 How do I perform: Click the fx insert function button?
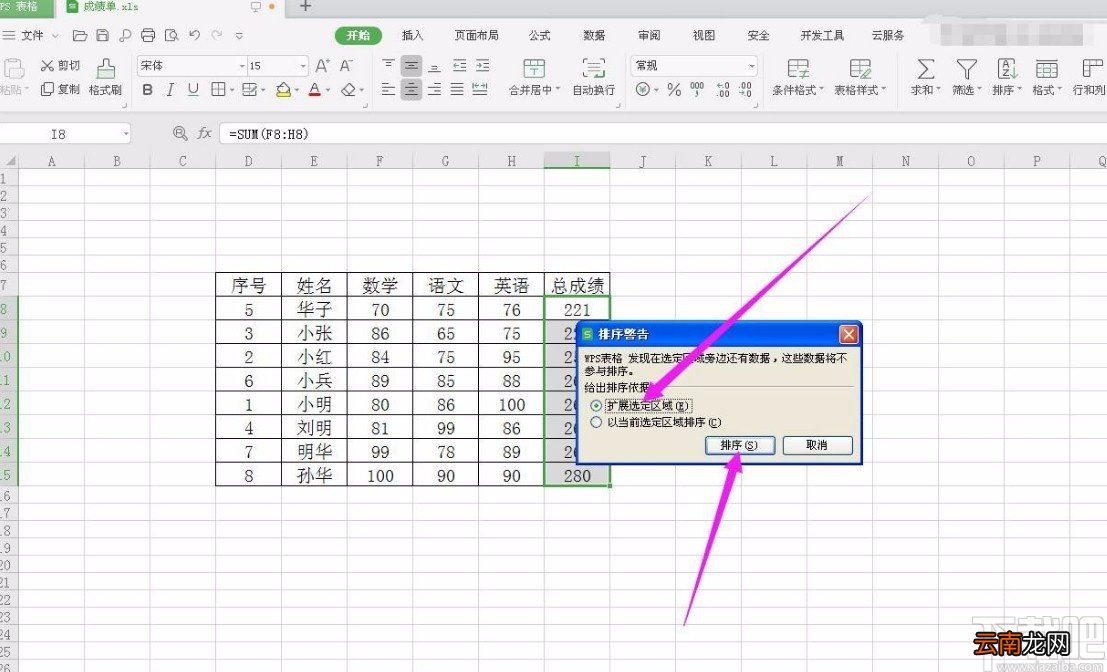204,133
